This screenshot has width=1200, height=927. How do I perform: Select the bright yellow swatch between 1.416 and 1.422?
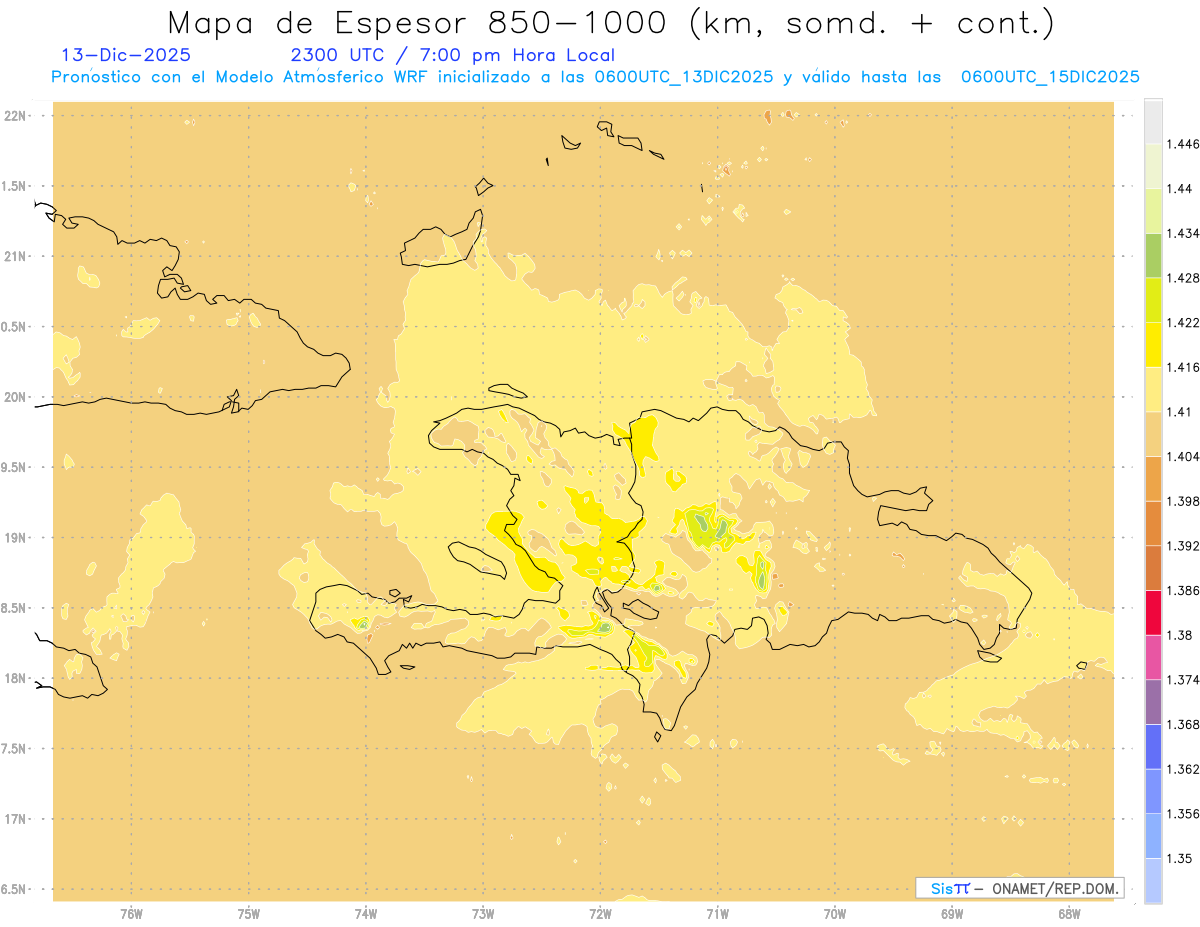click(1153, 345)
